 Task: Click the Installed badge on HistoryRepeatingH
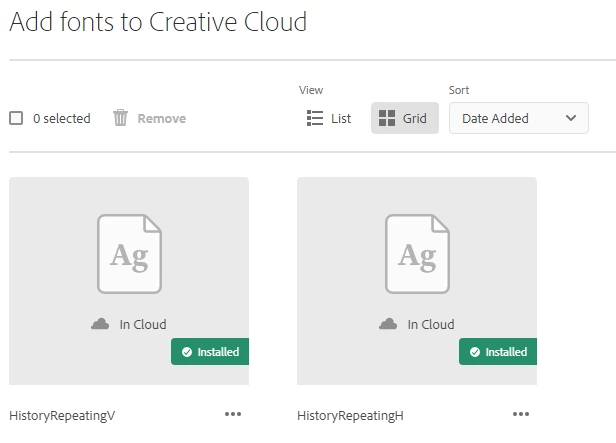point(498,351)
